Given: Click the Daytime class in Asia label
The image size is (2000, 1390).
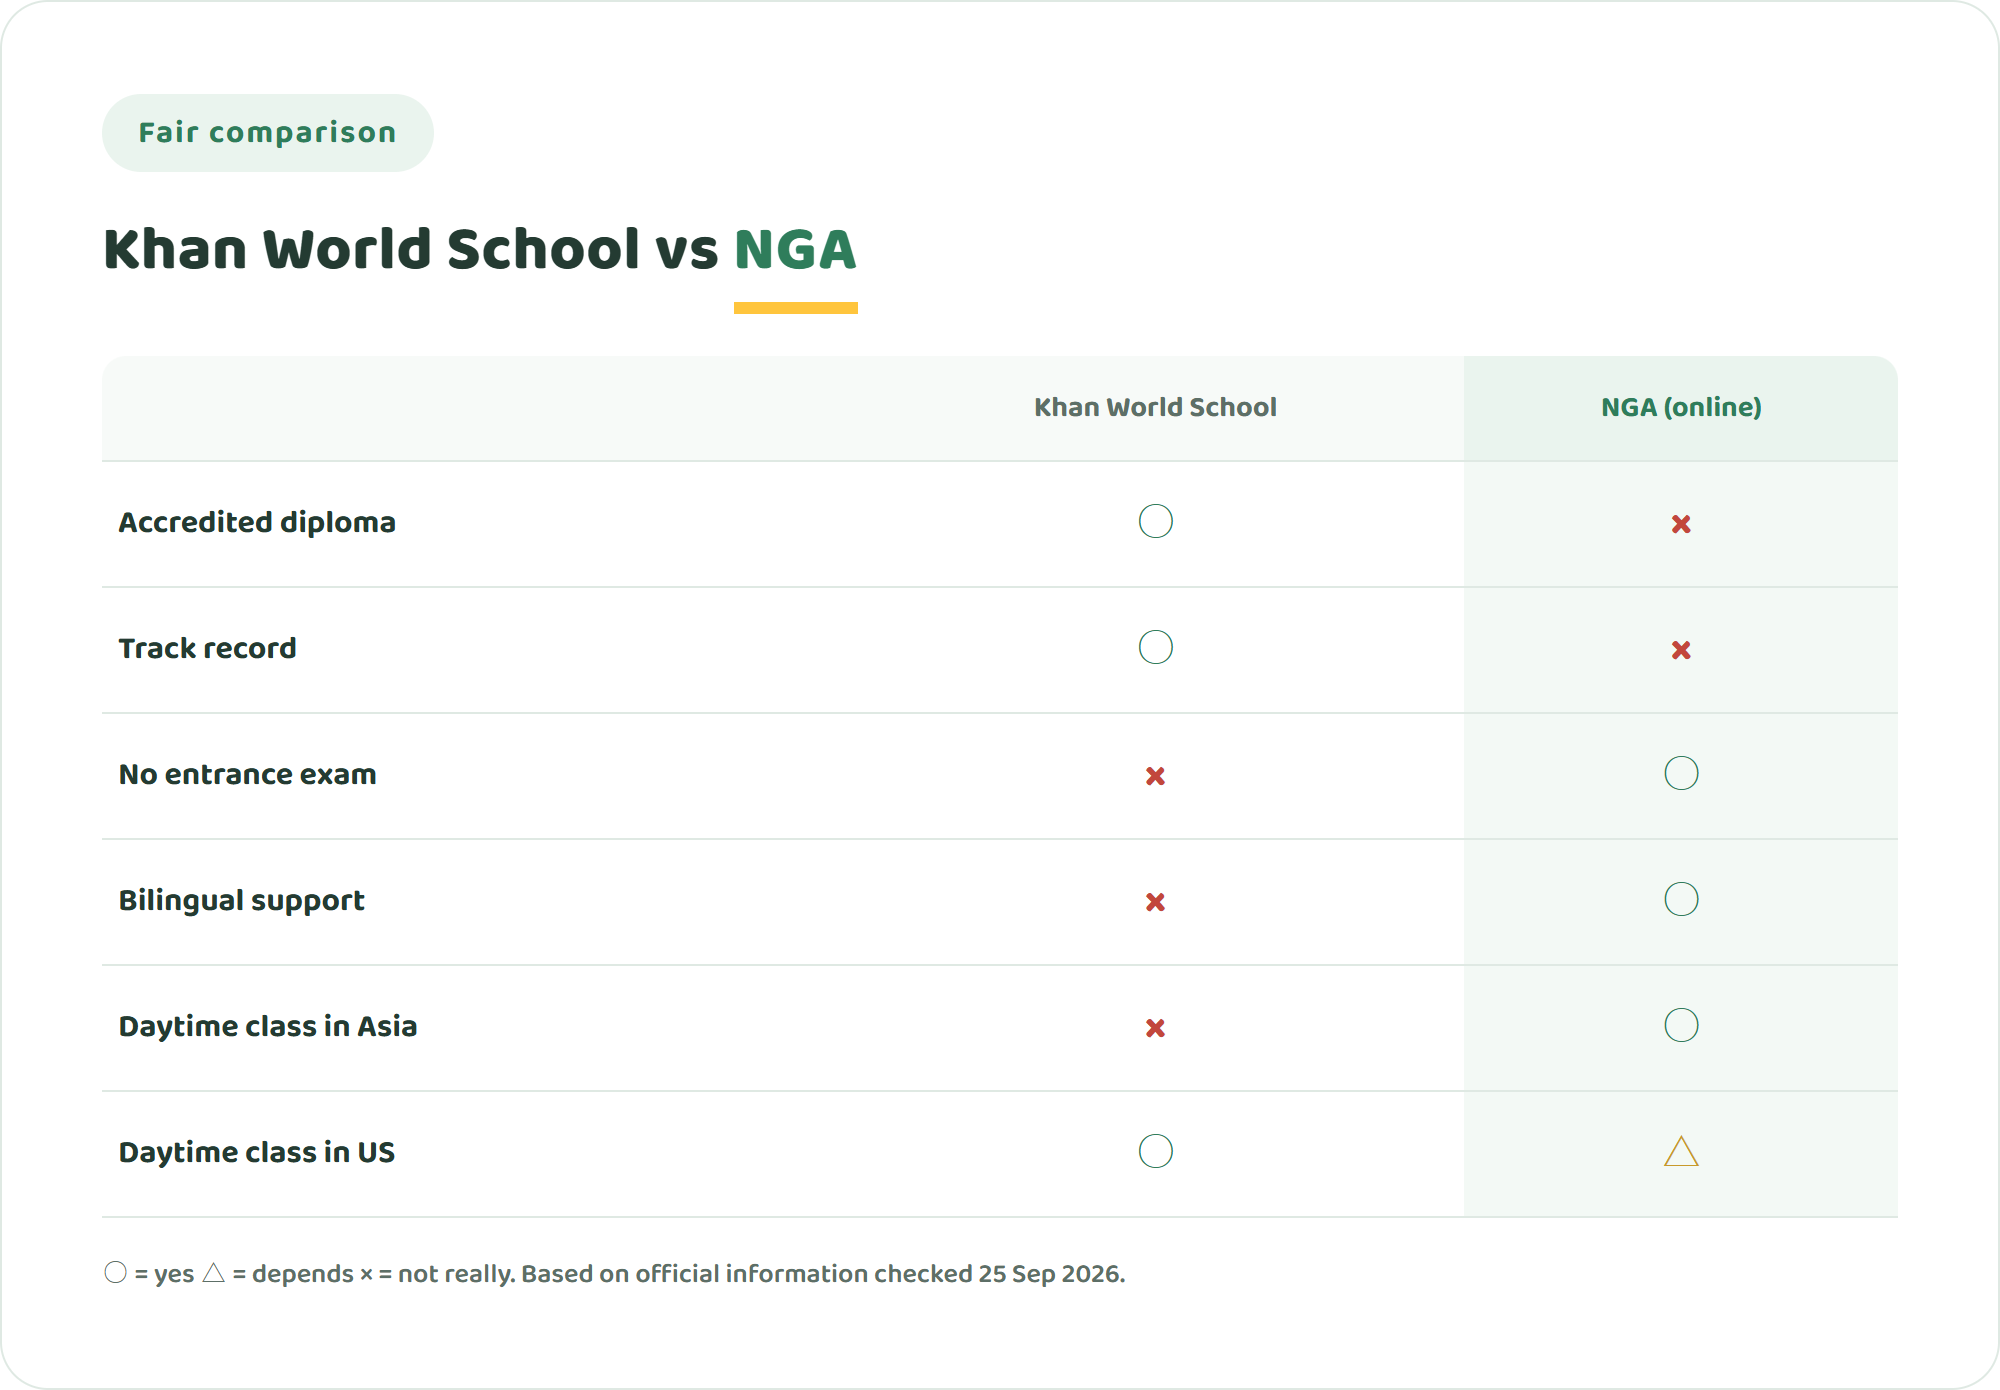Looking at the screenshot, I should (267, 1026).
